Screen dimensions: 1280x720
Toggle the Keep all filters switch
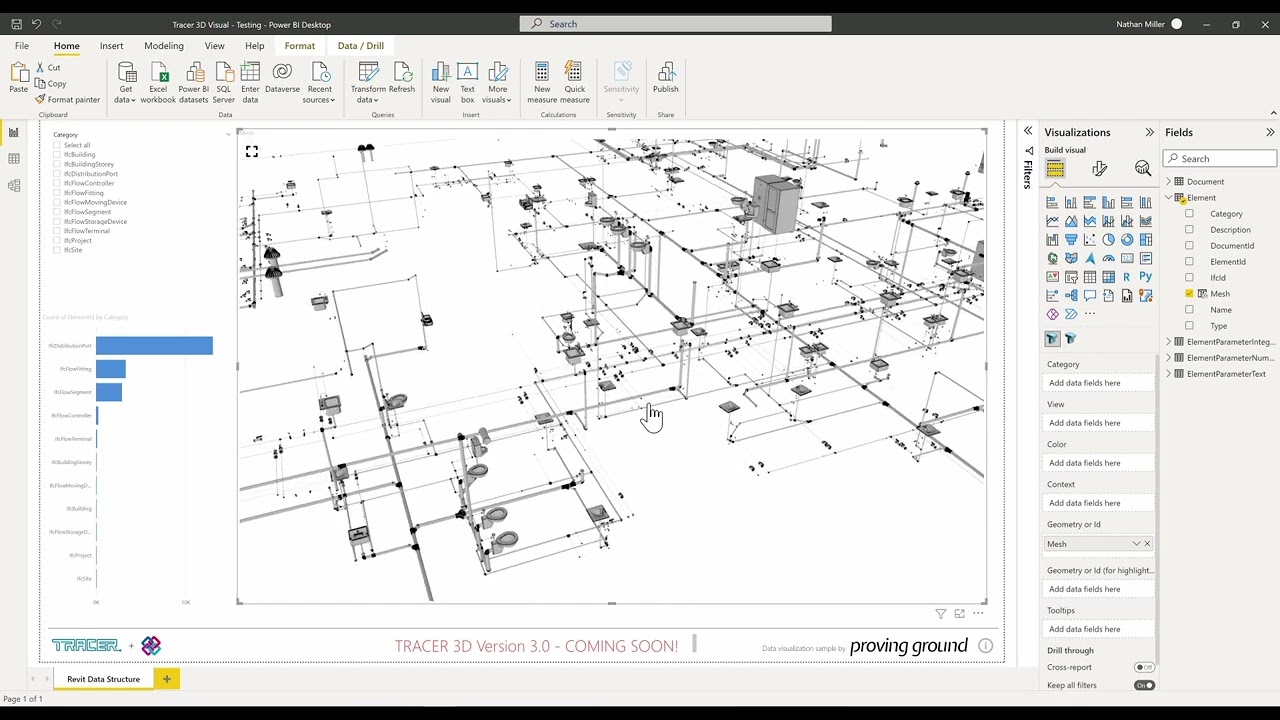(x=1144, y=685)
